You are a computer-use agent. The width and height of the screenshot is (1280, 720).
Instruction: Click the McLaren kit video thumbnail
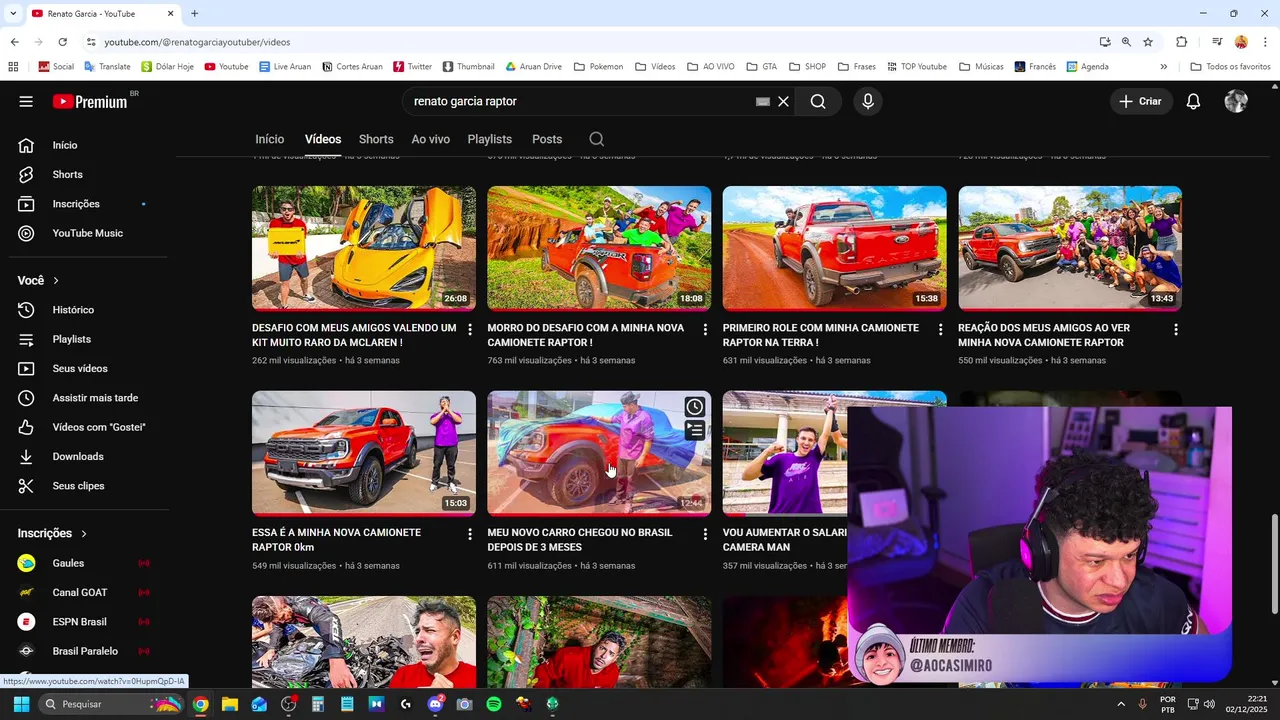pos(364,248)
